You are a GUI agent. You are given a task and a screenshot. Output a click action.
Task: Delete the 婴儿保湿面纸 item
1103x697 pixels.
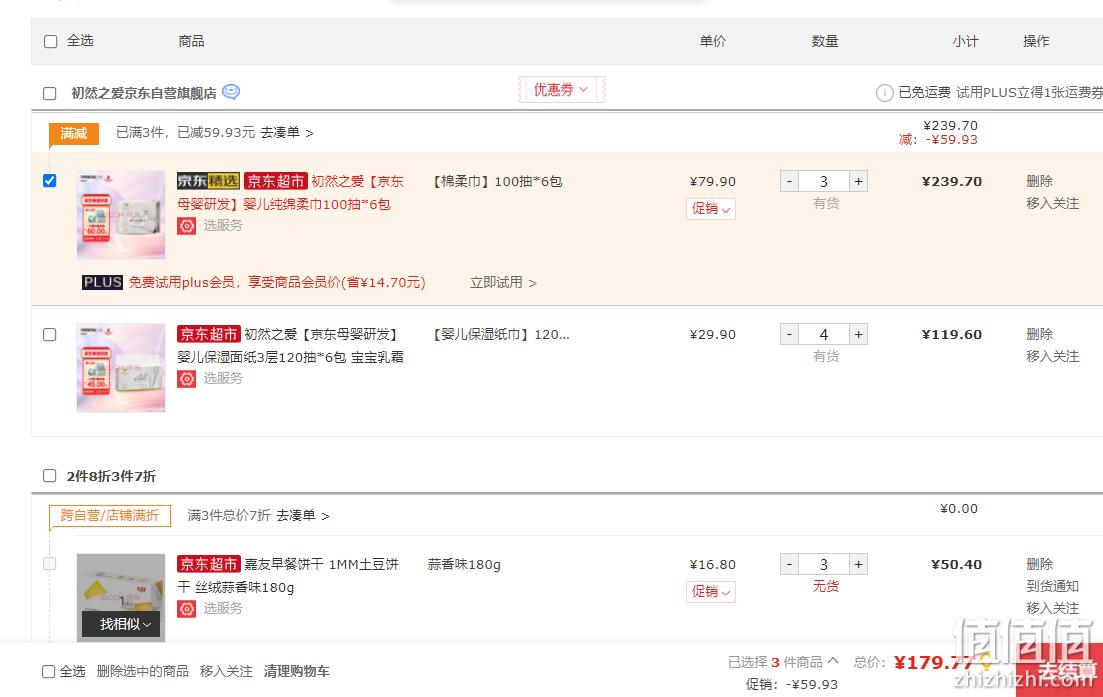tap(1039, 334)
